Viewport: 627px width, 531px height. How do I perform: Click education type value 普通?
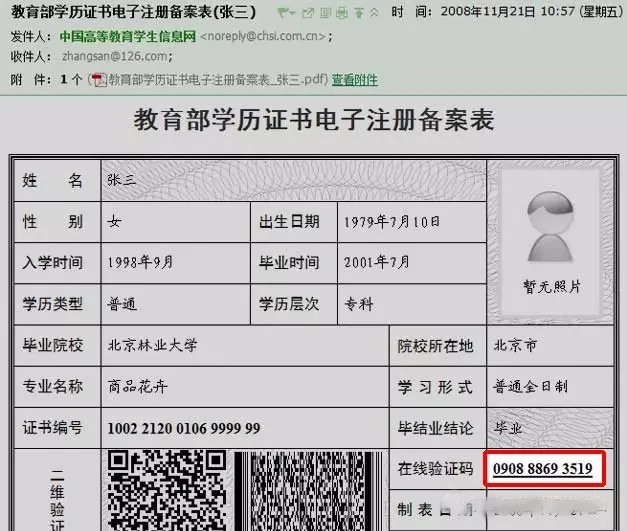click(122, 304)
